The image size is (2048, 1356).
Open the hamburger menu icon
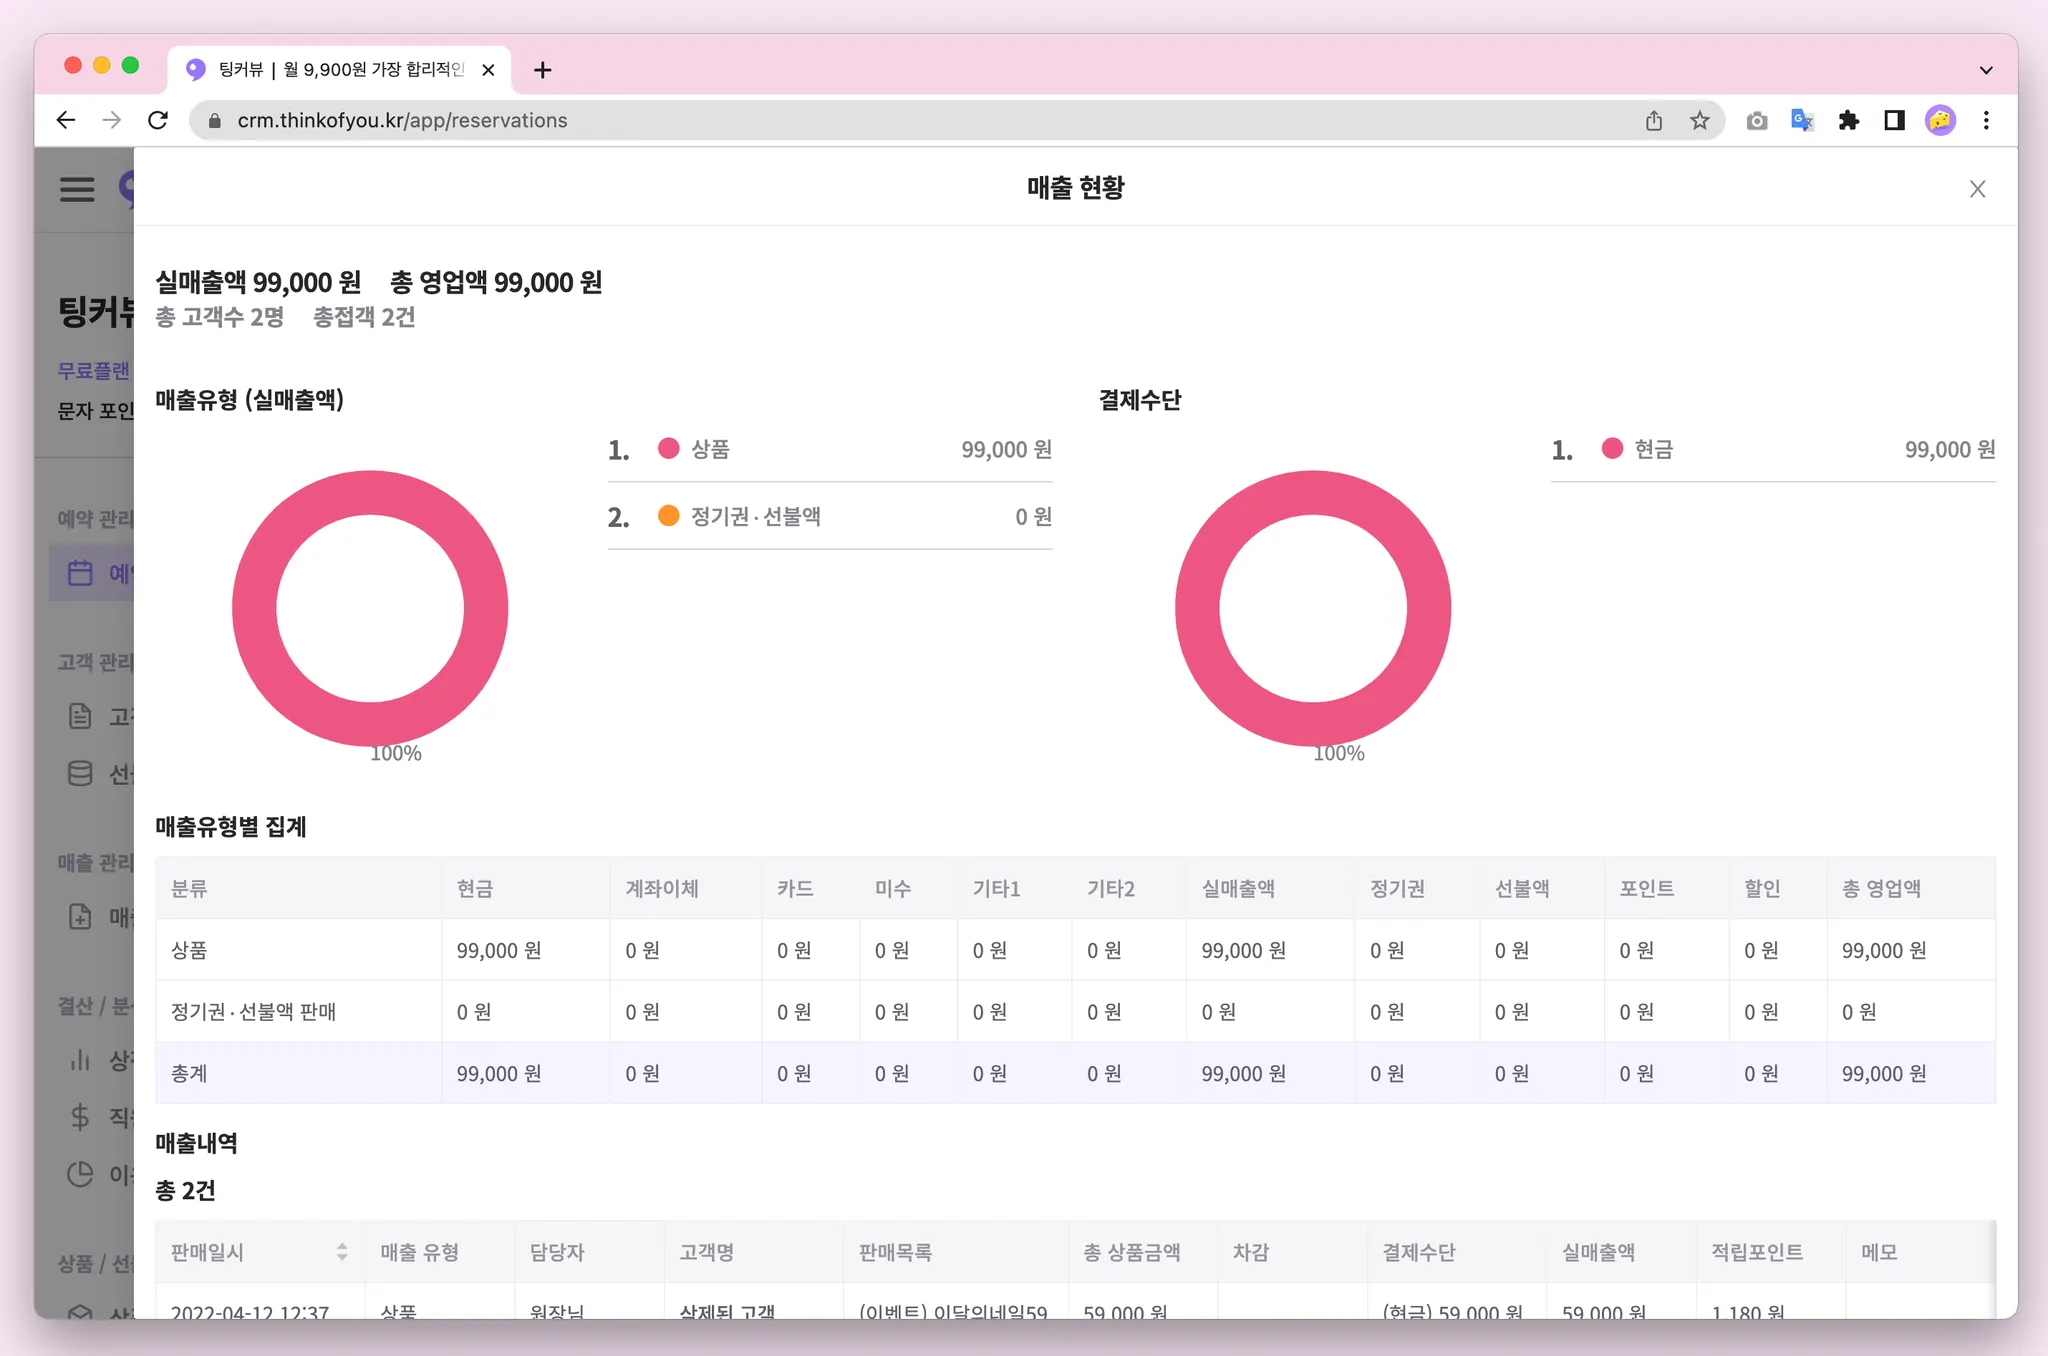77,189
